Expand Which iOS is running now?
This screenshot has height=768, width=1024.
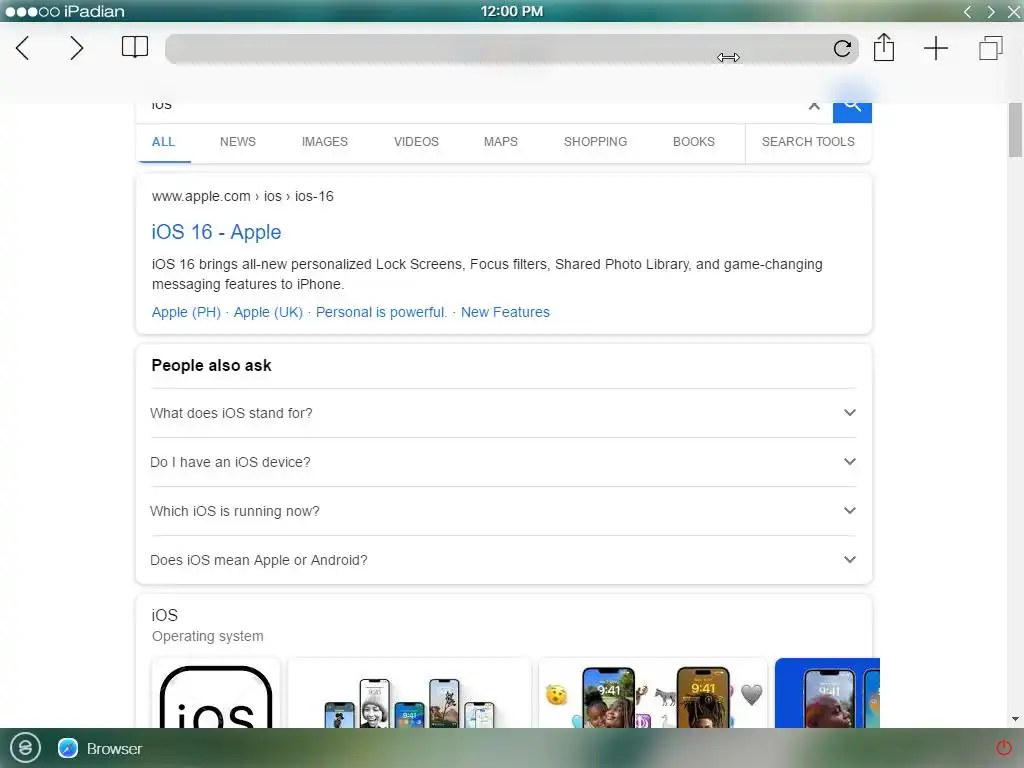coord(503,511)
